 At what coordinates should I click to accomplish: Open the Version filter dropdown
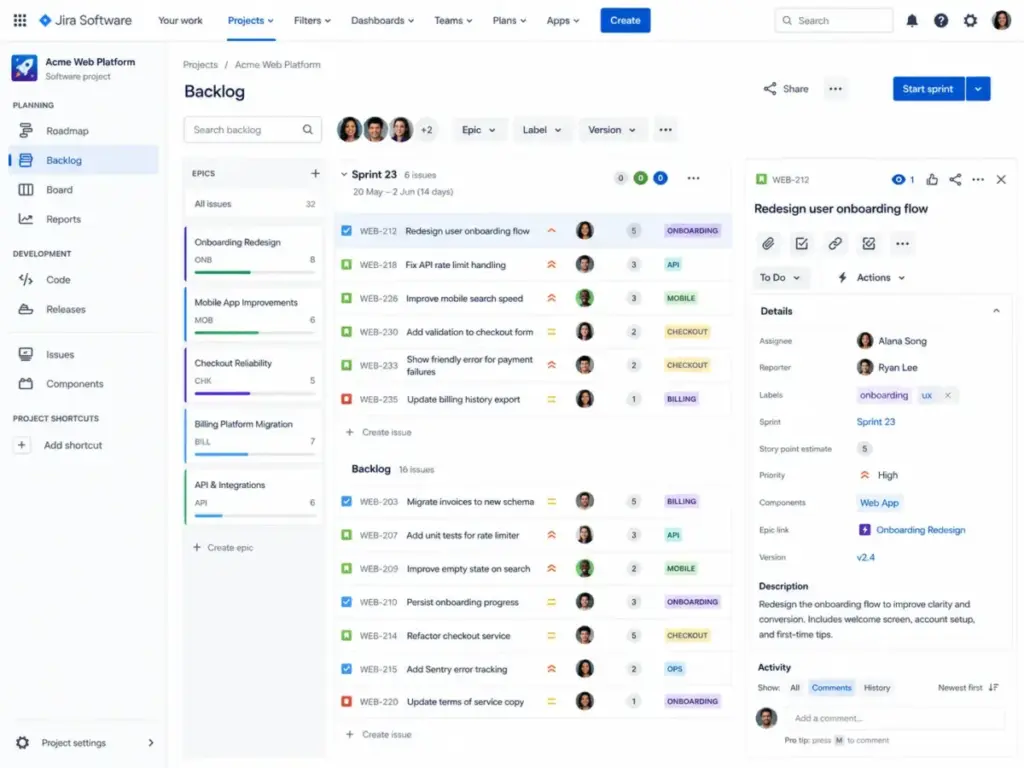(611, 129)
